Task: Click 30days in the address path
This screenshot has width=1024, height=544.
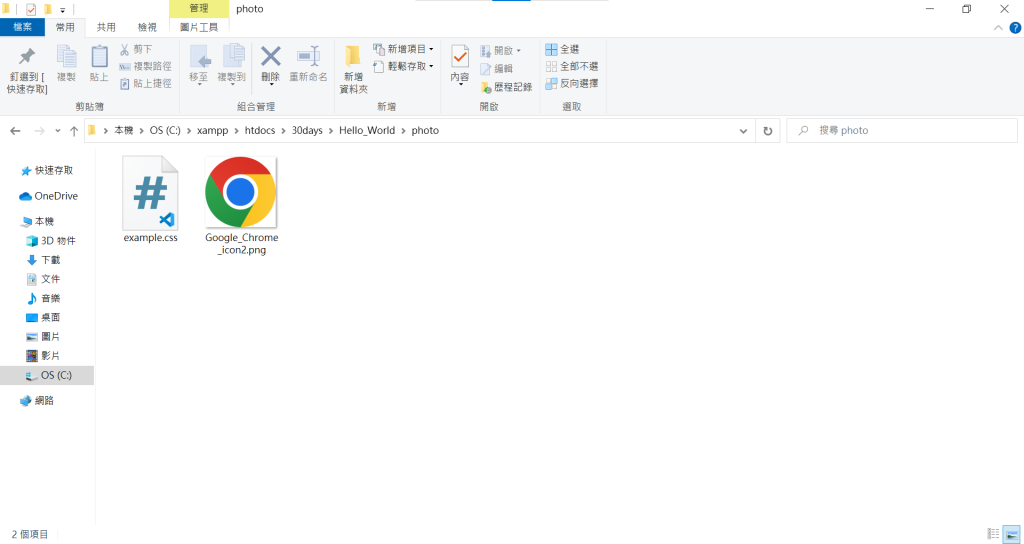Action: [x=307, y=130]
